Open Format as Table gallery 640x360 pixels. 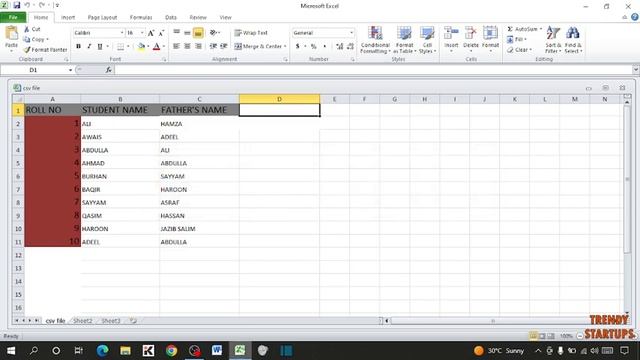[404, 40]
